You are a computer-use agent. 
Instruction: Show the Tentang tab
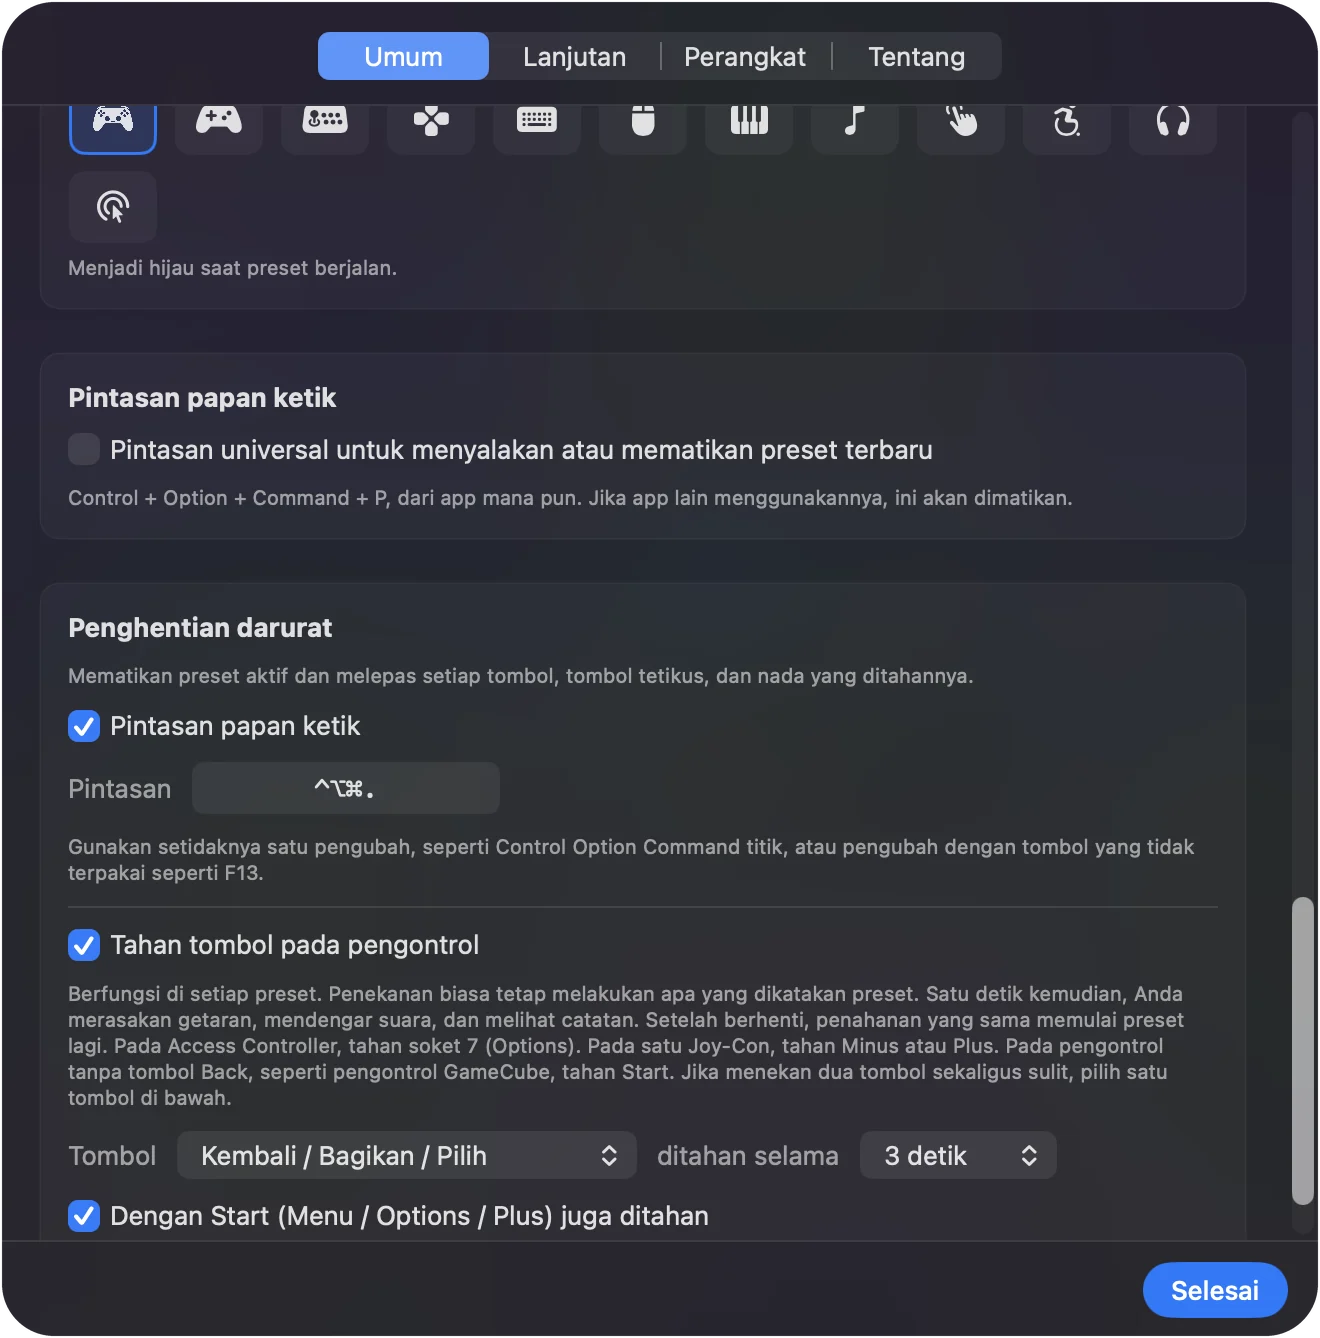pyautogui.click(x=917, y=57)
